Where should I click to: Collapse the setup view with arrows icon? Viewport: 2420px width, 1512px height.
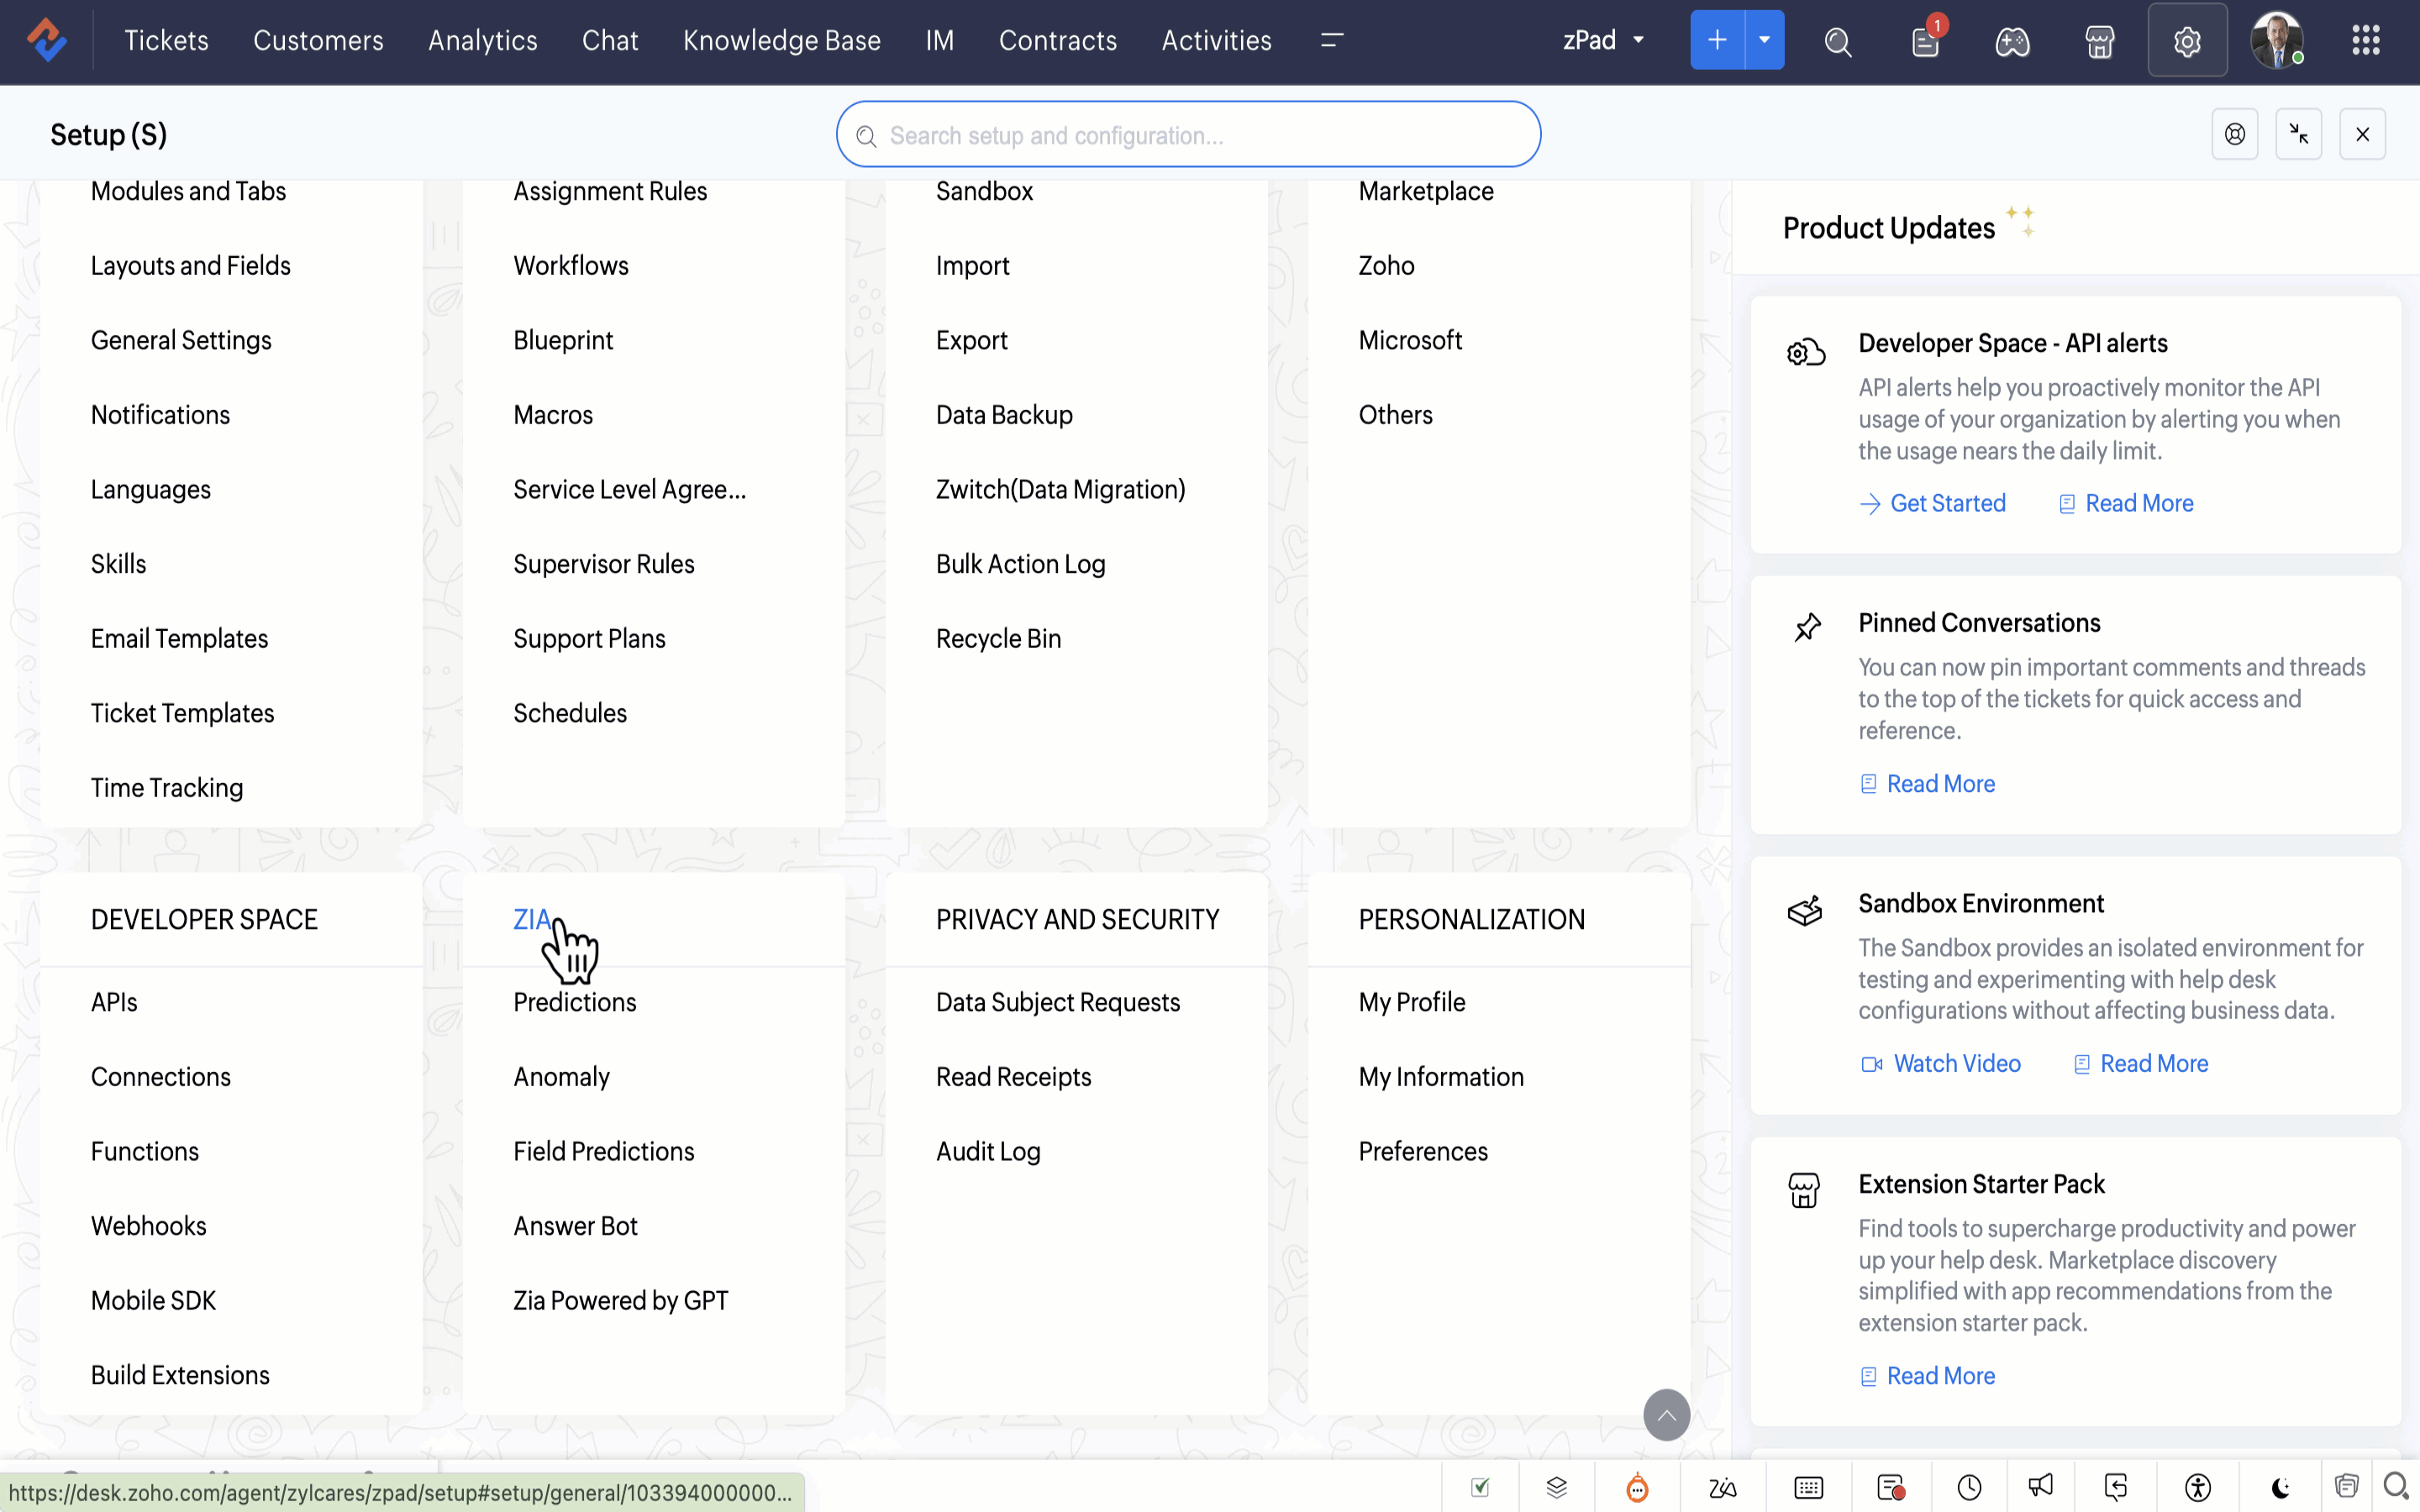(2298, 134)
